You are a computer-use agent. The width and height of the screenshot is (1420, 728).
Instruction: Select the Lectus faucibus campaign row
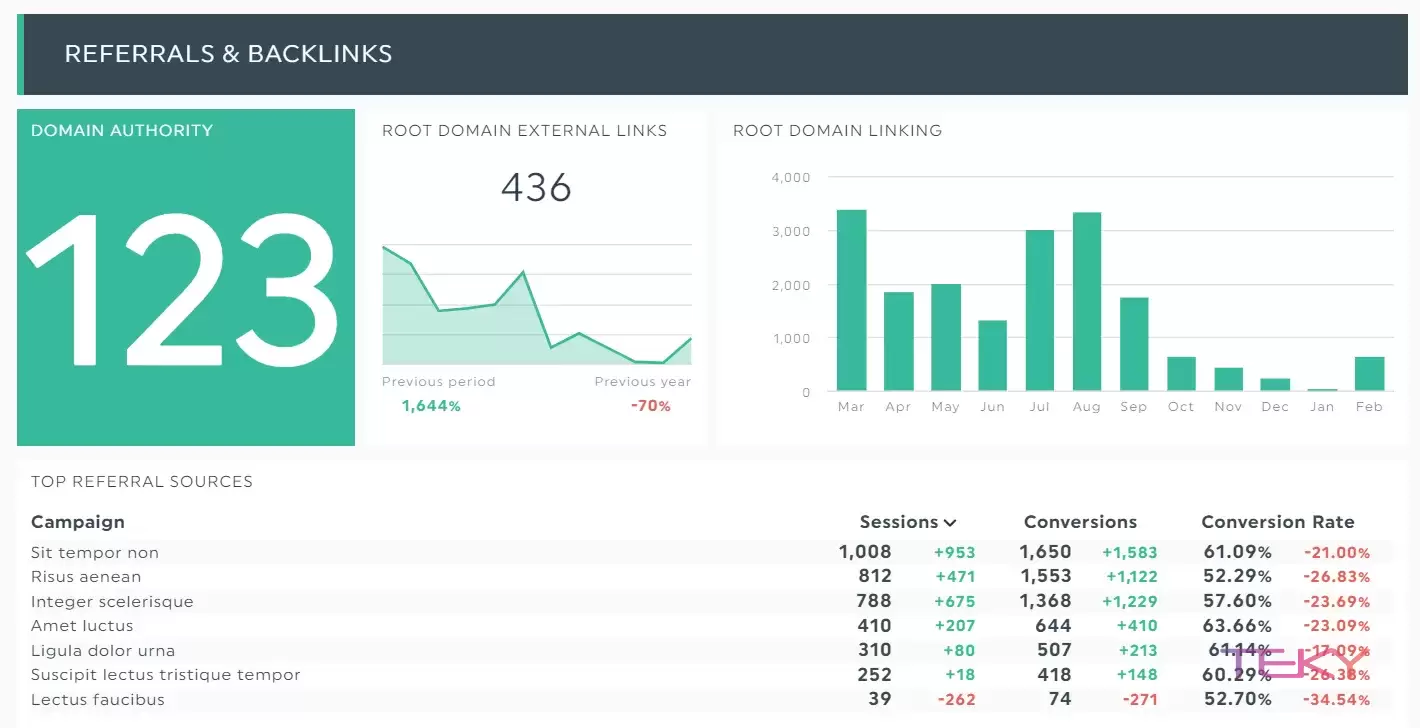tap(98, 700)
